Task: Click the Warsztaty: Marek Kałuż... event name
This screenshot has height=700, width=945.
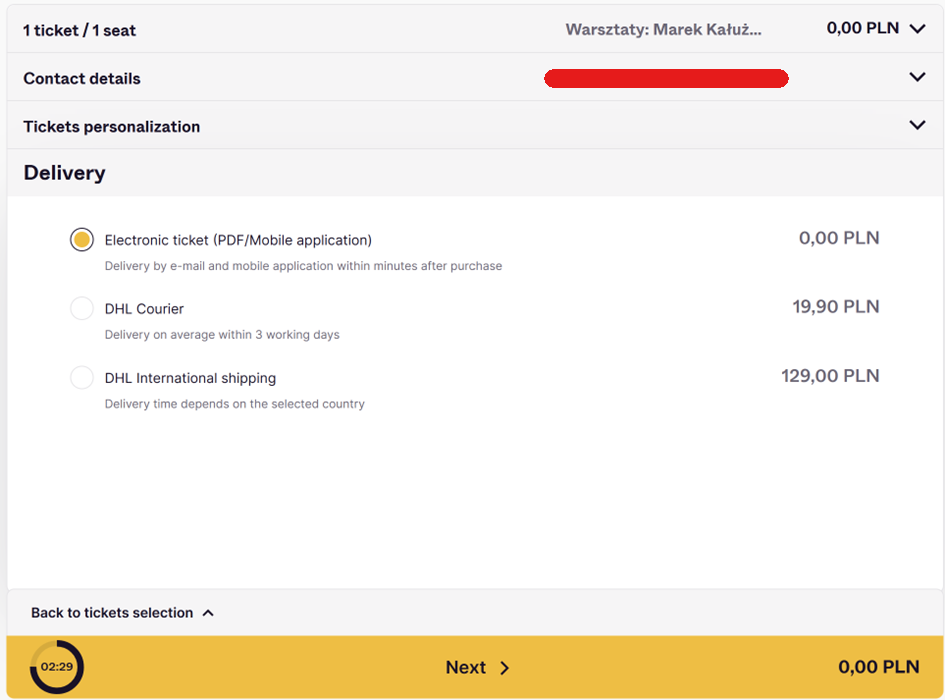Action: (664, 30)
